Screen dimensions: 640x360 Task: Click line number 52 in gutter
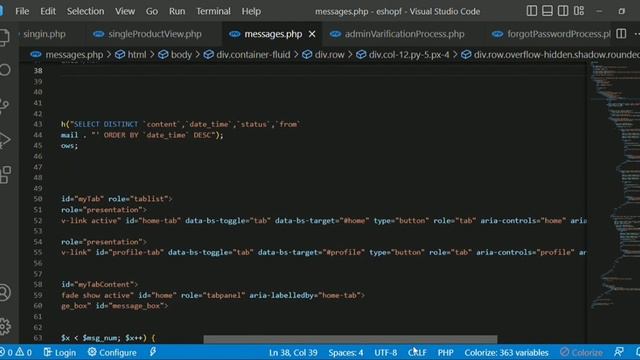point(38,220)
